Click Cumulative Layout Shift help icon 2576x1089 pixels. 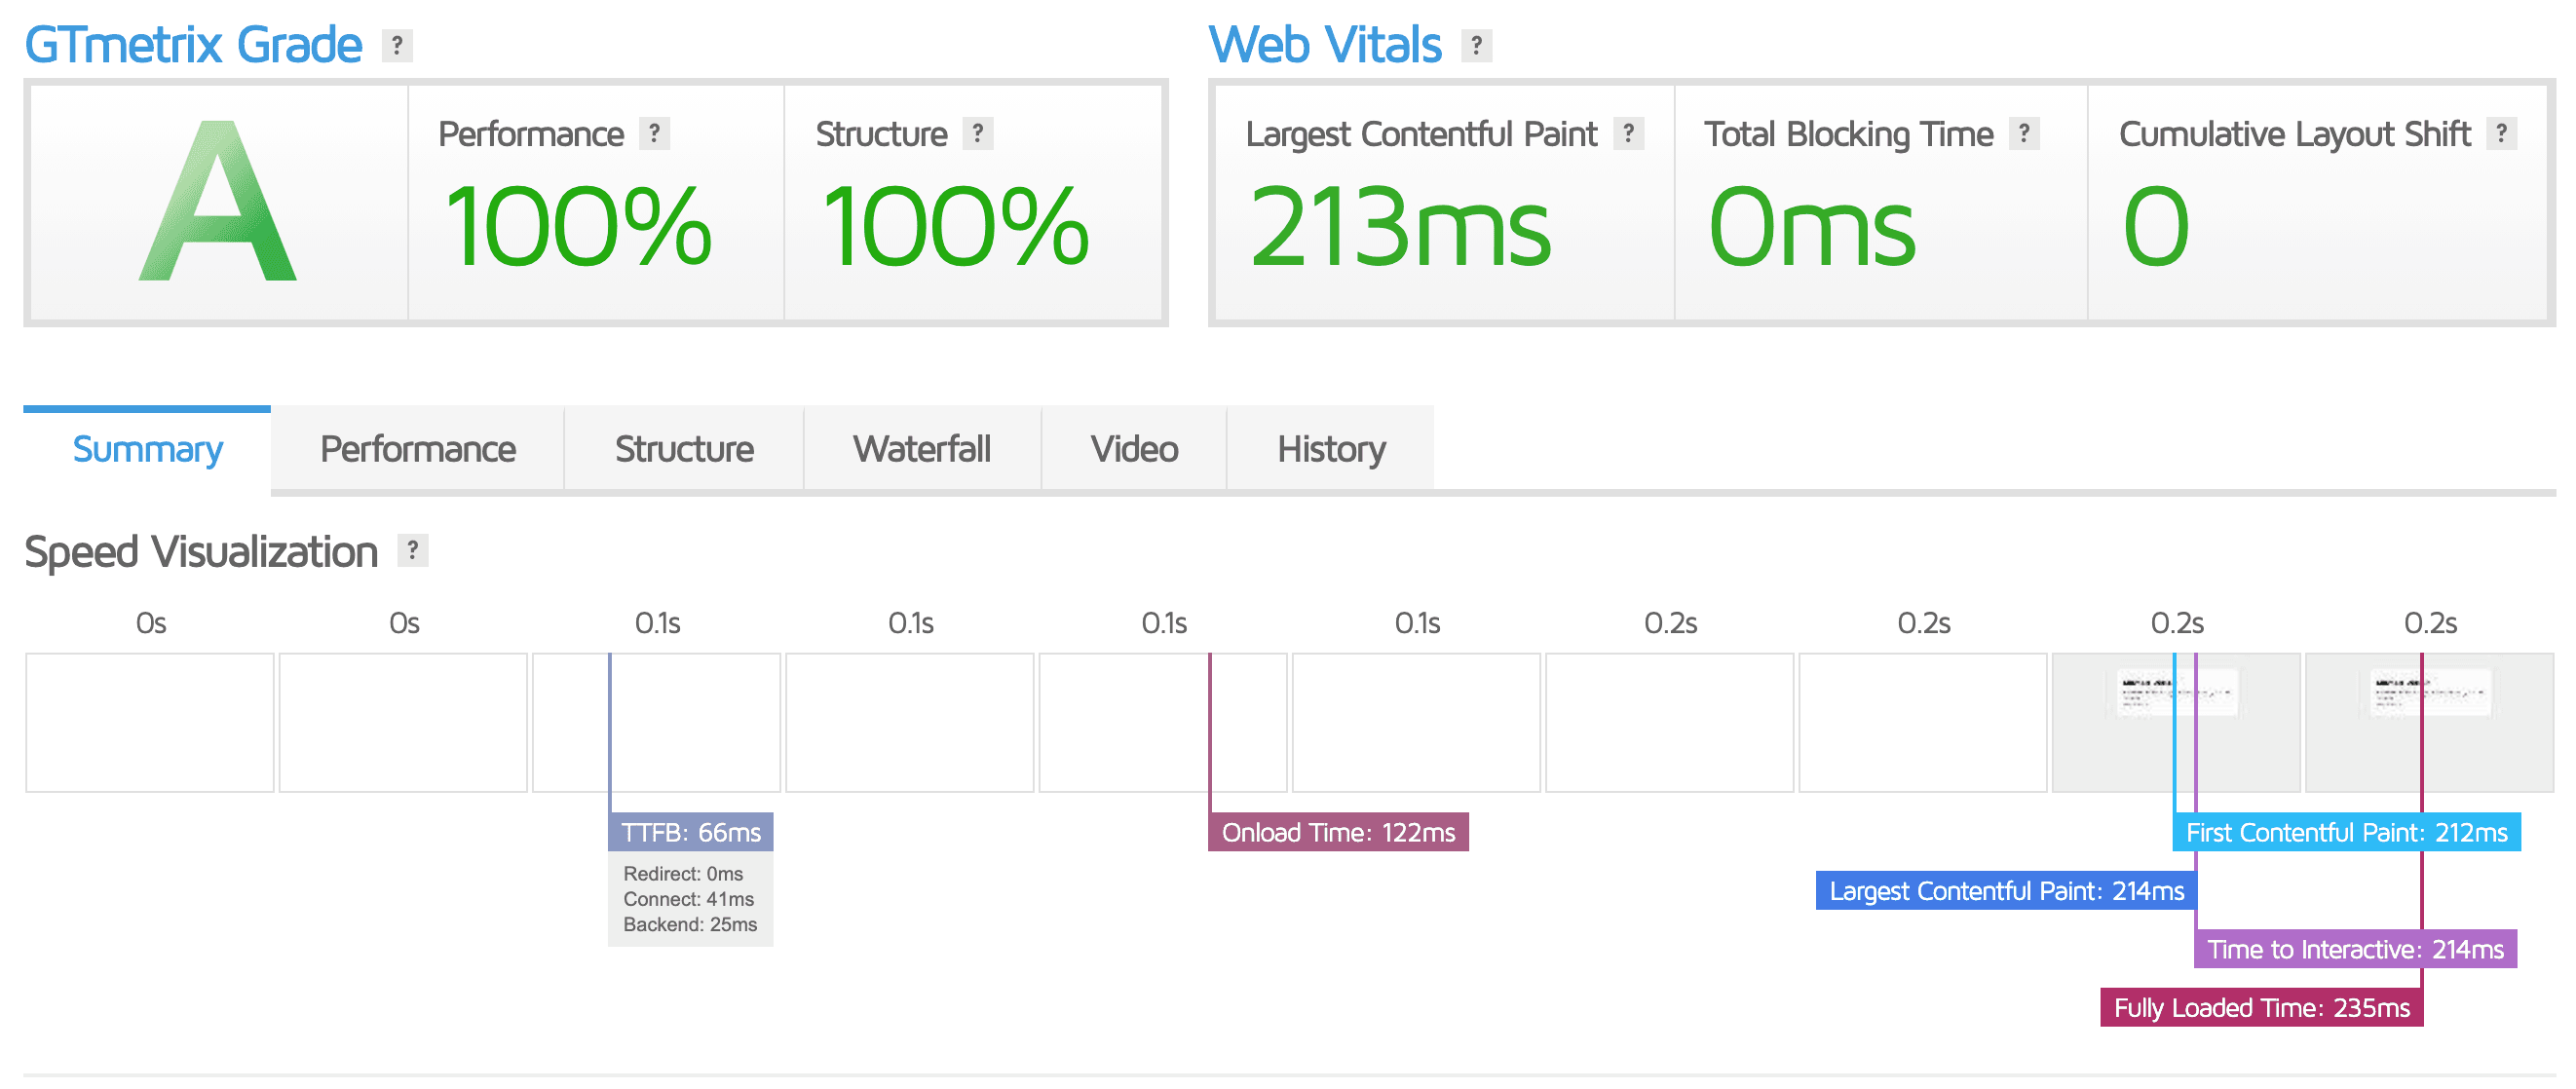click(2501, 133)
